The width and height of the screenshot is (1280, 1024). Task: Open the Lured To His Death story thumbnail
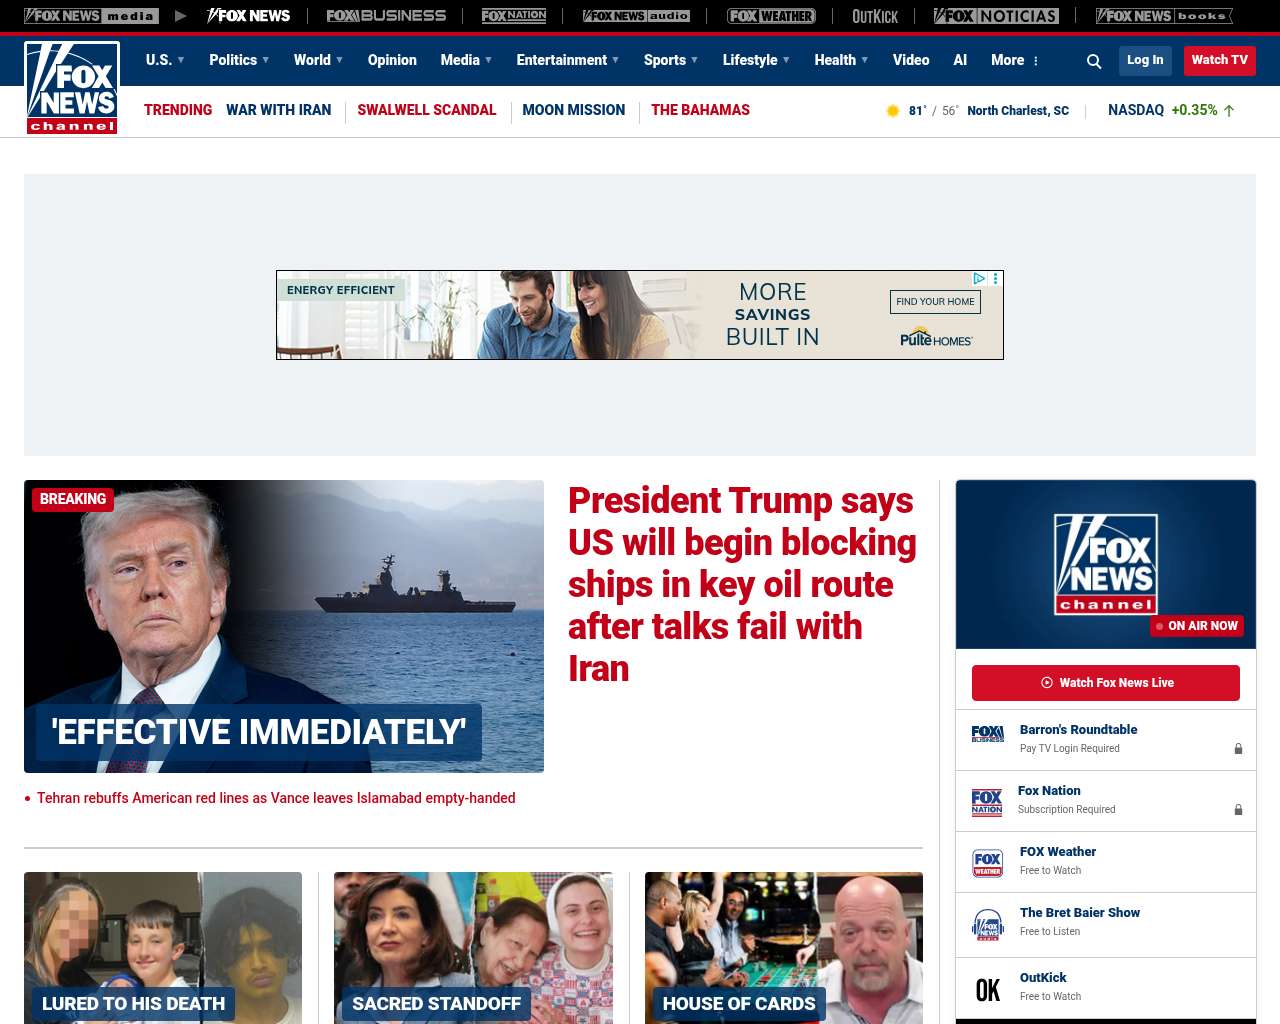163,948
